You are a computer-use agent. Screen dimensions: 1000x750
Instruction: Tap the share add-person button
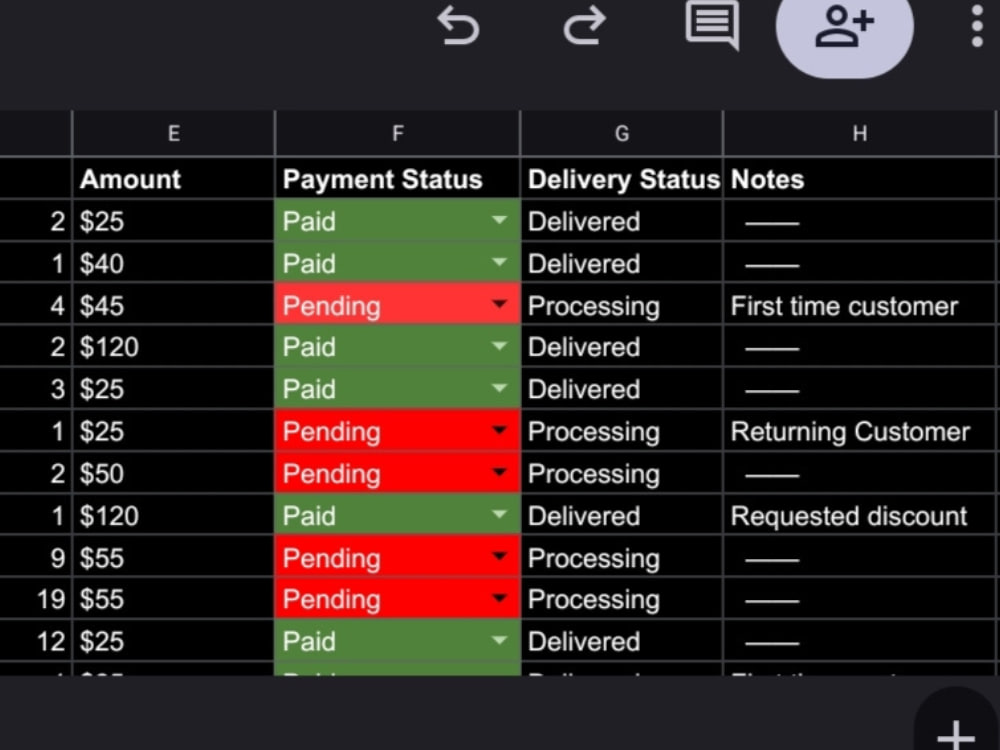(844, 27)
